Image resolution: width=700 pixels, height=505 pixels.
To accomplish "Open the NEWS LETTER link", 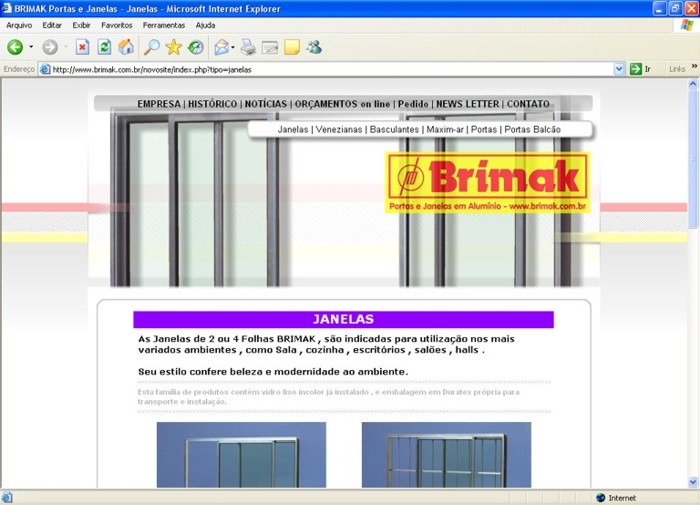I will (467, 104).
